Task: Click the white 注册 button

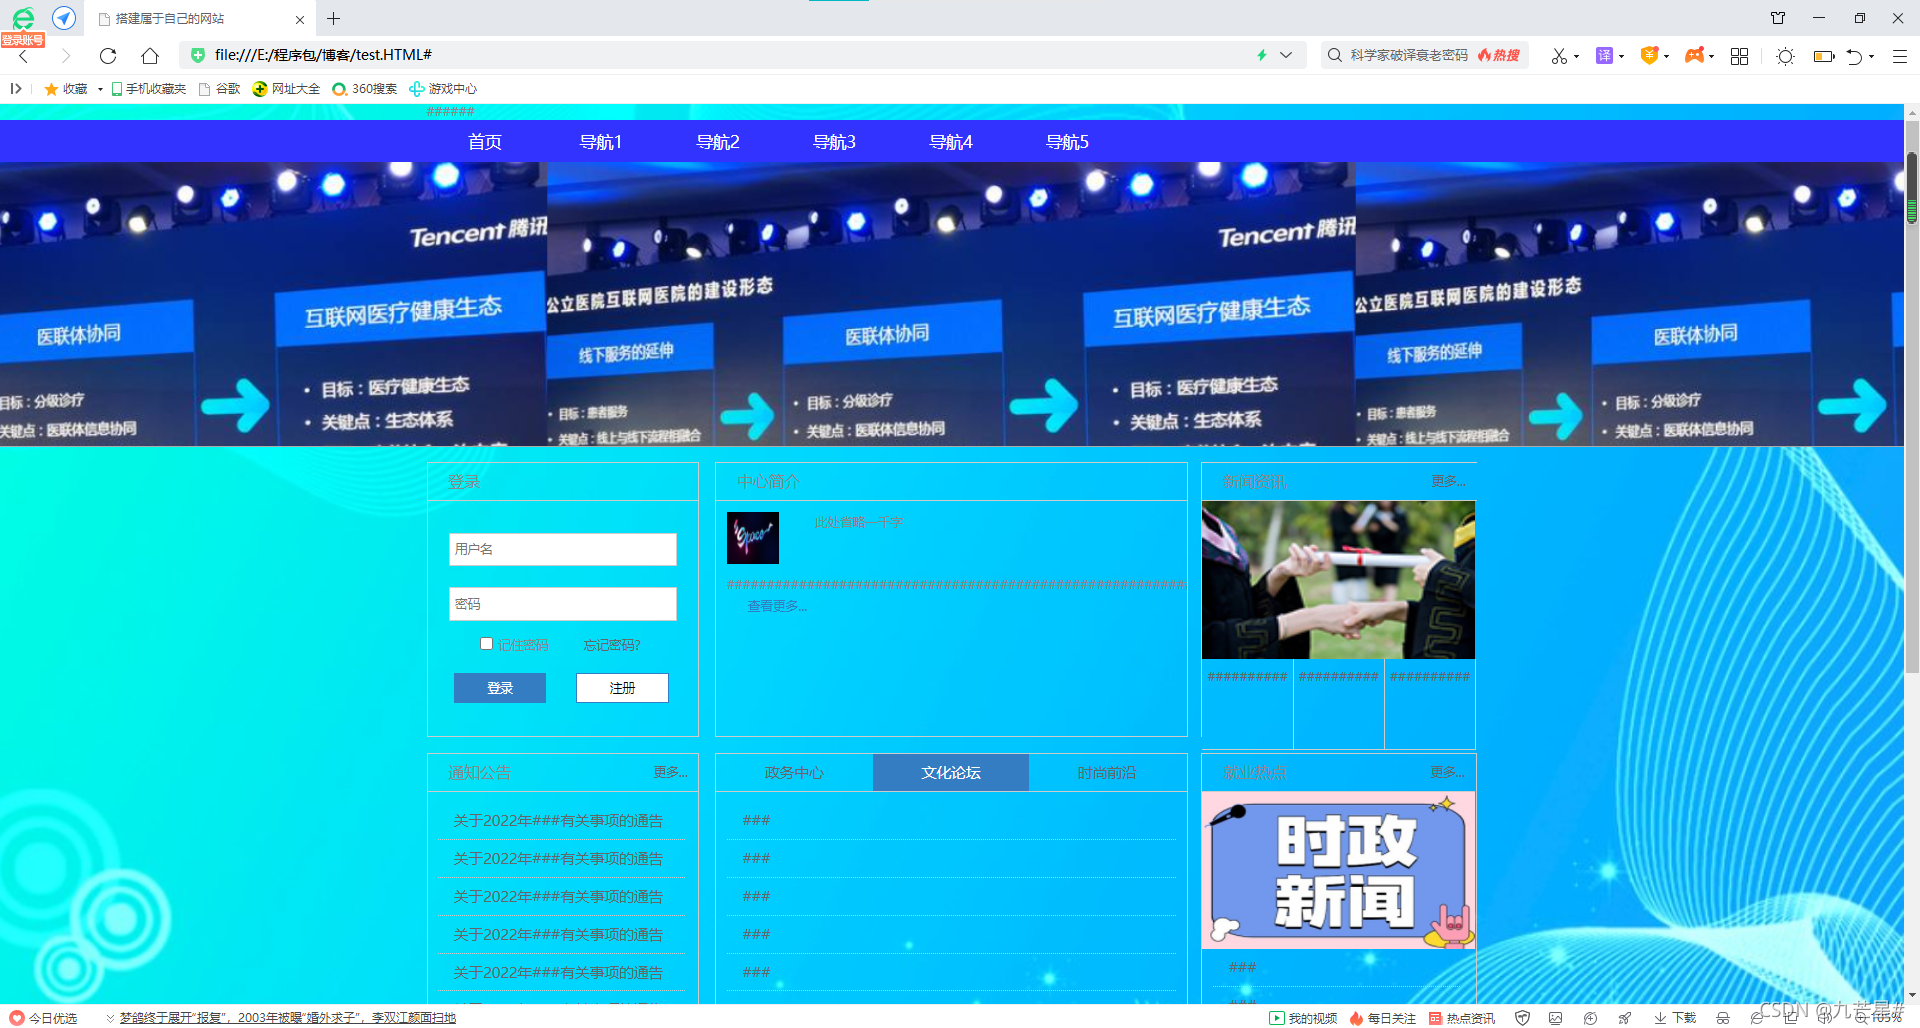Action: [x=622, y=688]
